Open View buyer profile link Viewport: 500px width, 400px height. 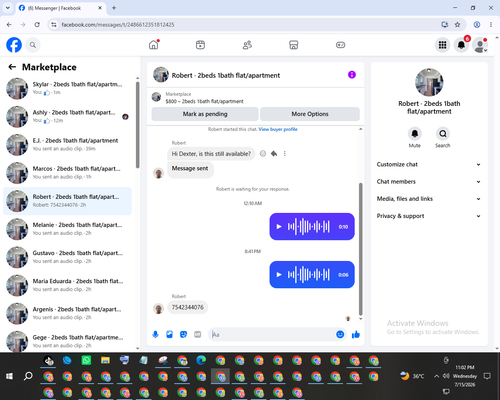(278, 129)
